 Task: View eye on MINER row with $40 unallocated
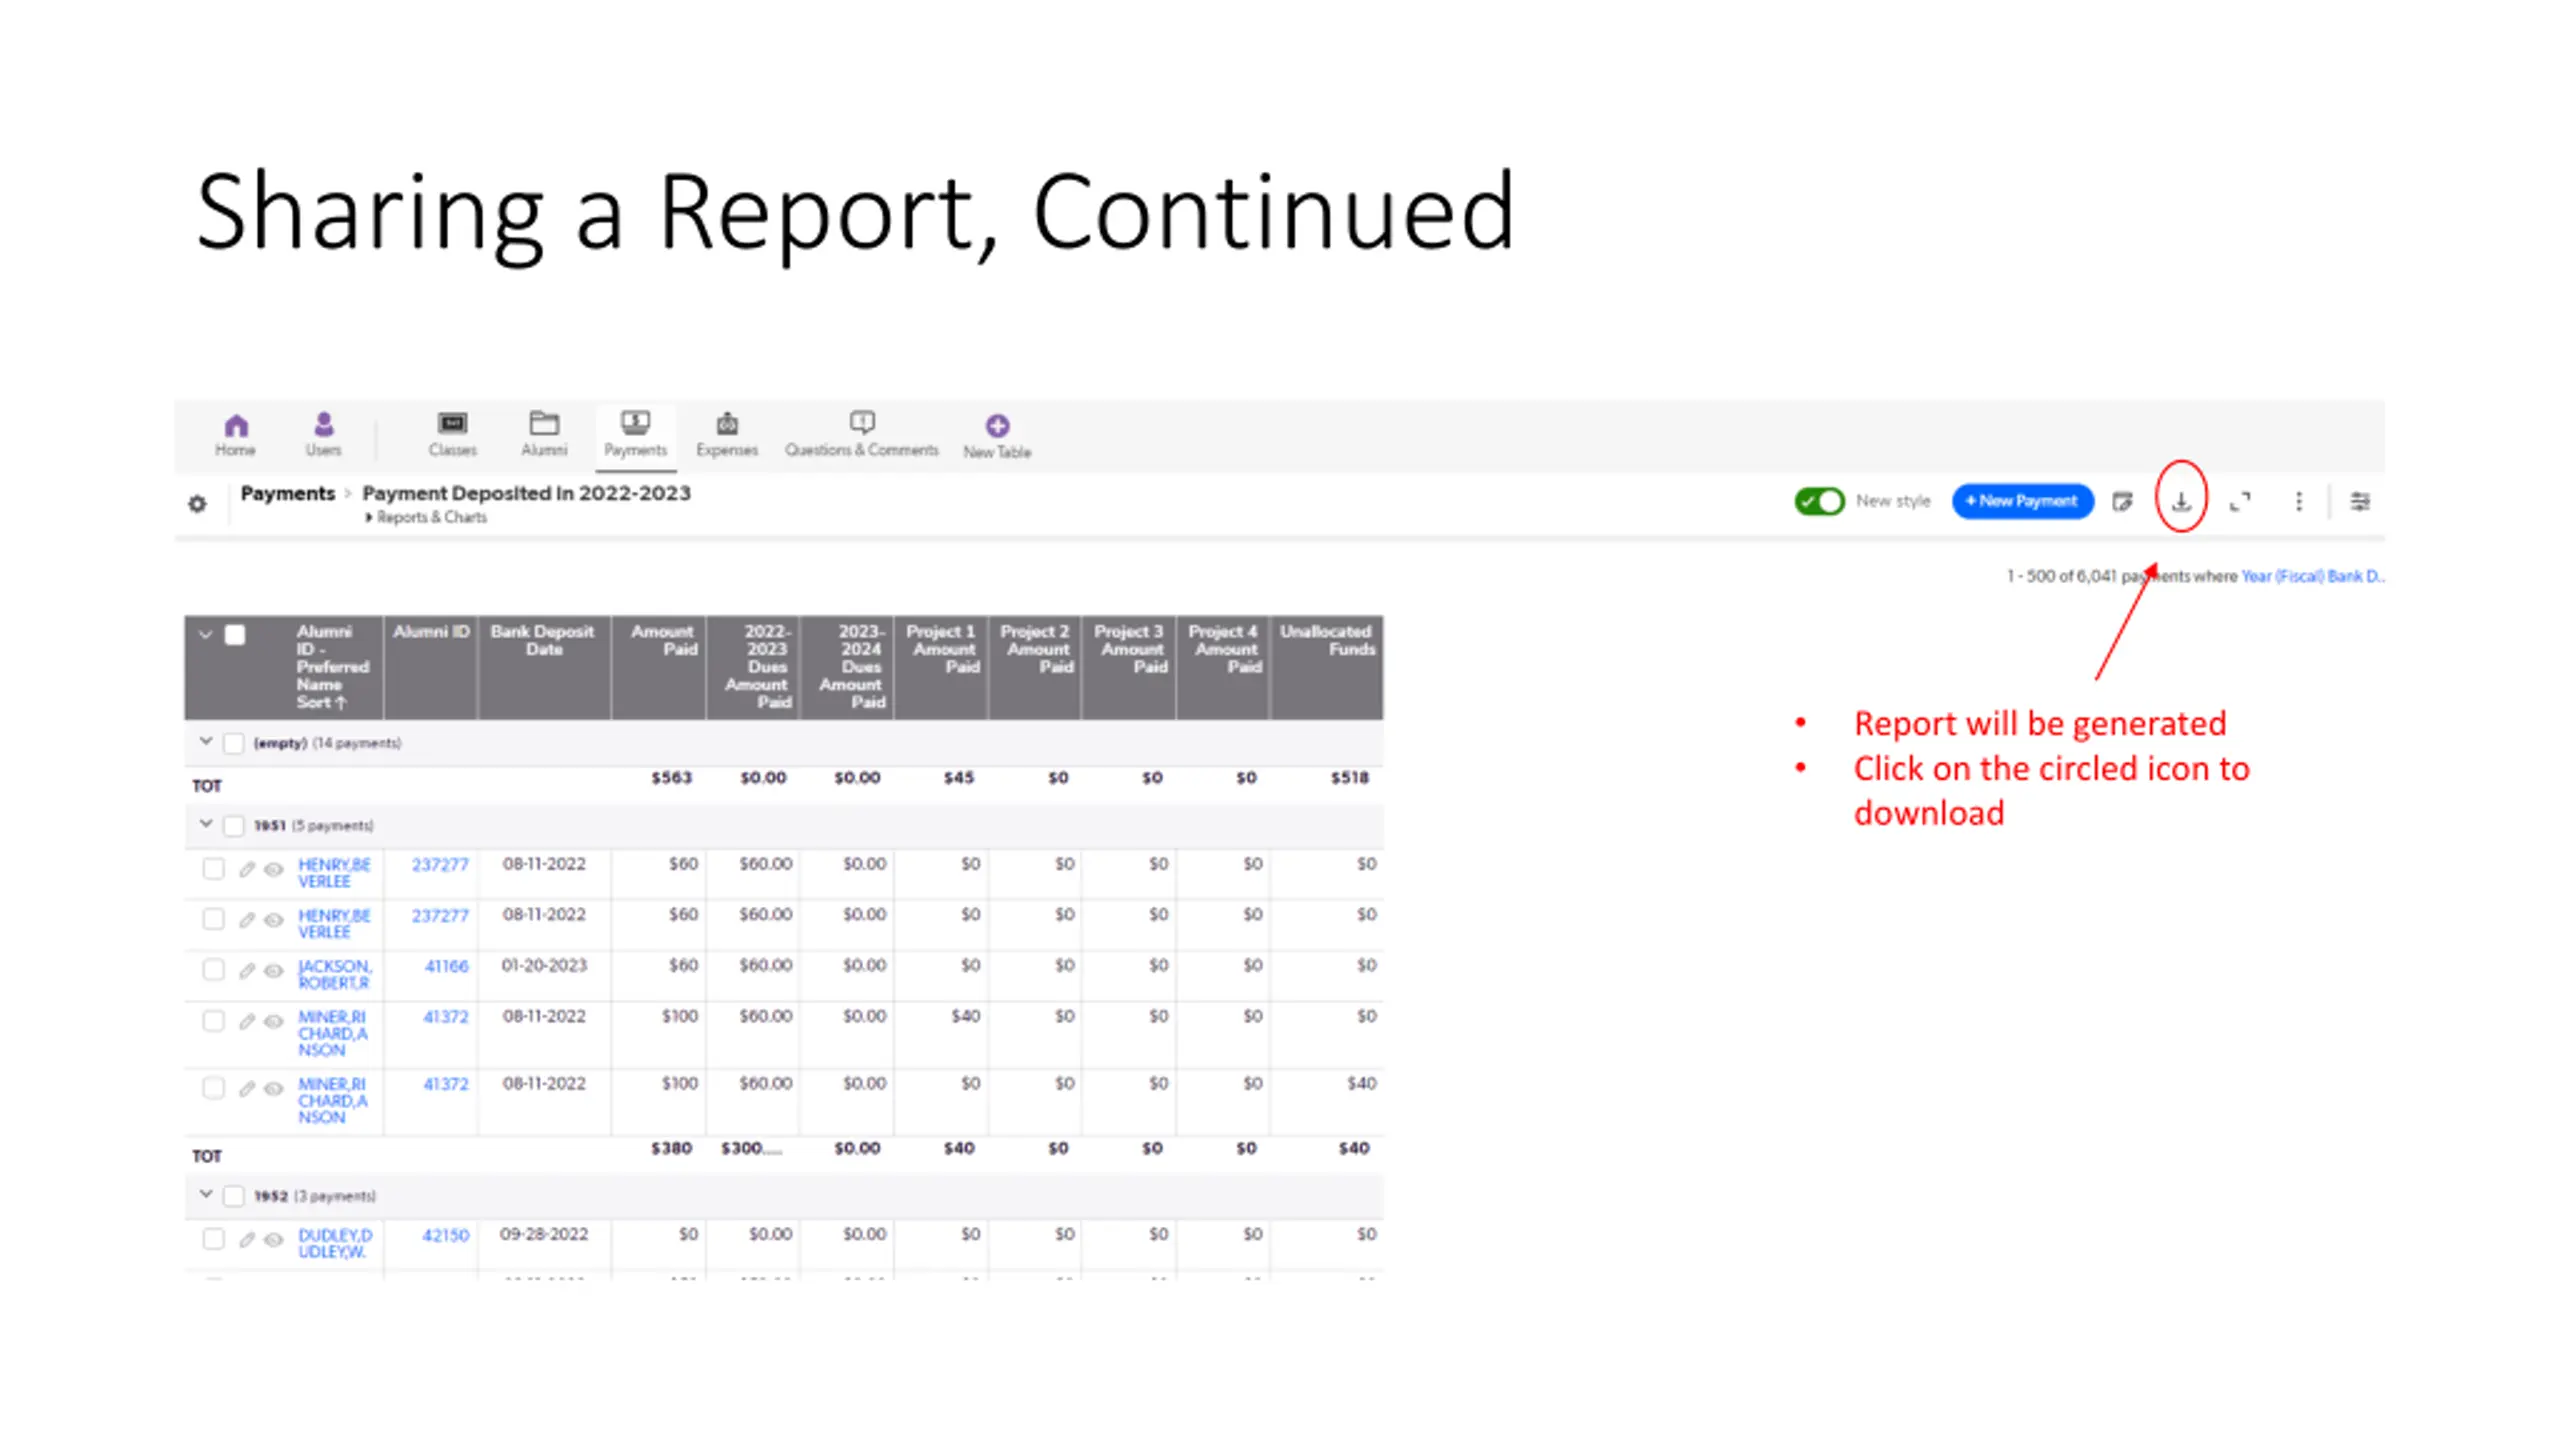pyautogui.click(x=273, y=1089)
